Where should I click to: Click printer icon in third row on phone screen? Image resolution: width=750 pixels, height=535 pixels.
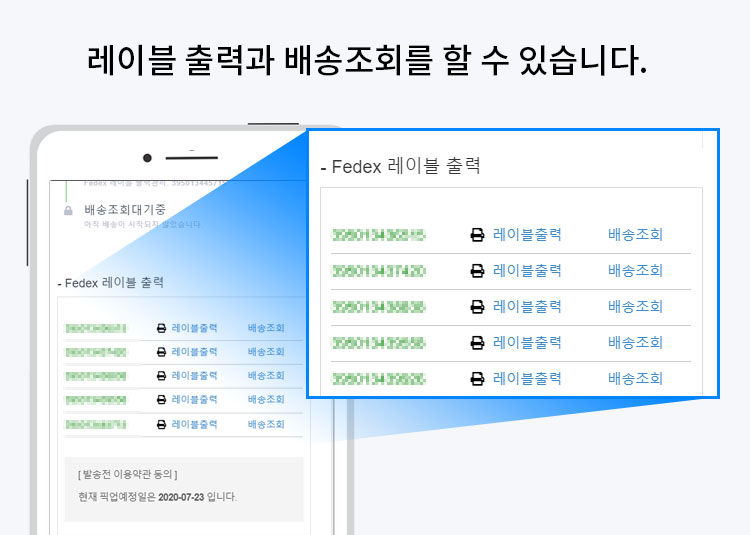click(x=162, y=376)
